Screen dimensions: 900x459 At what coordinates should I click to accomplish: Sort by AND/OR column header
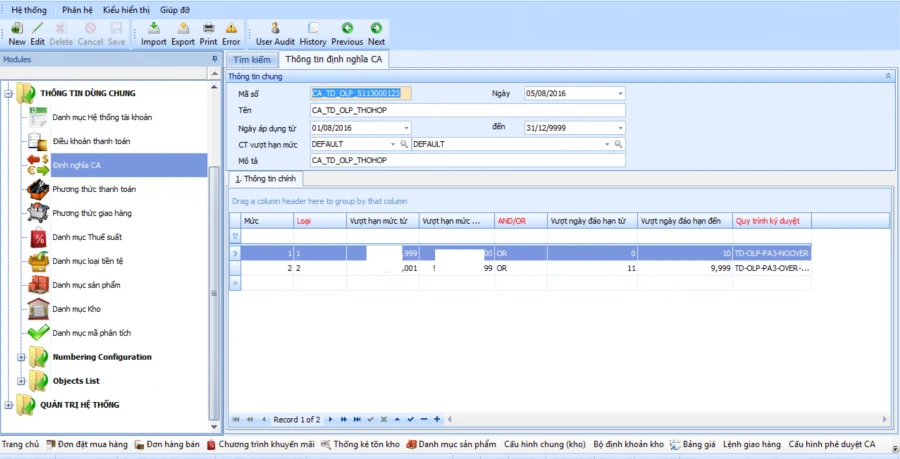(521, 221)
